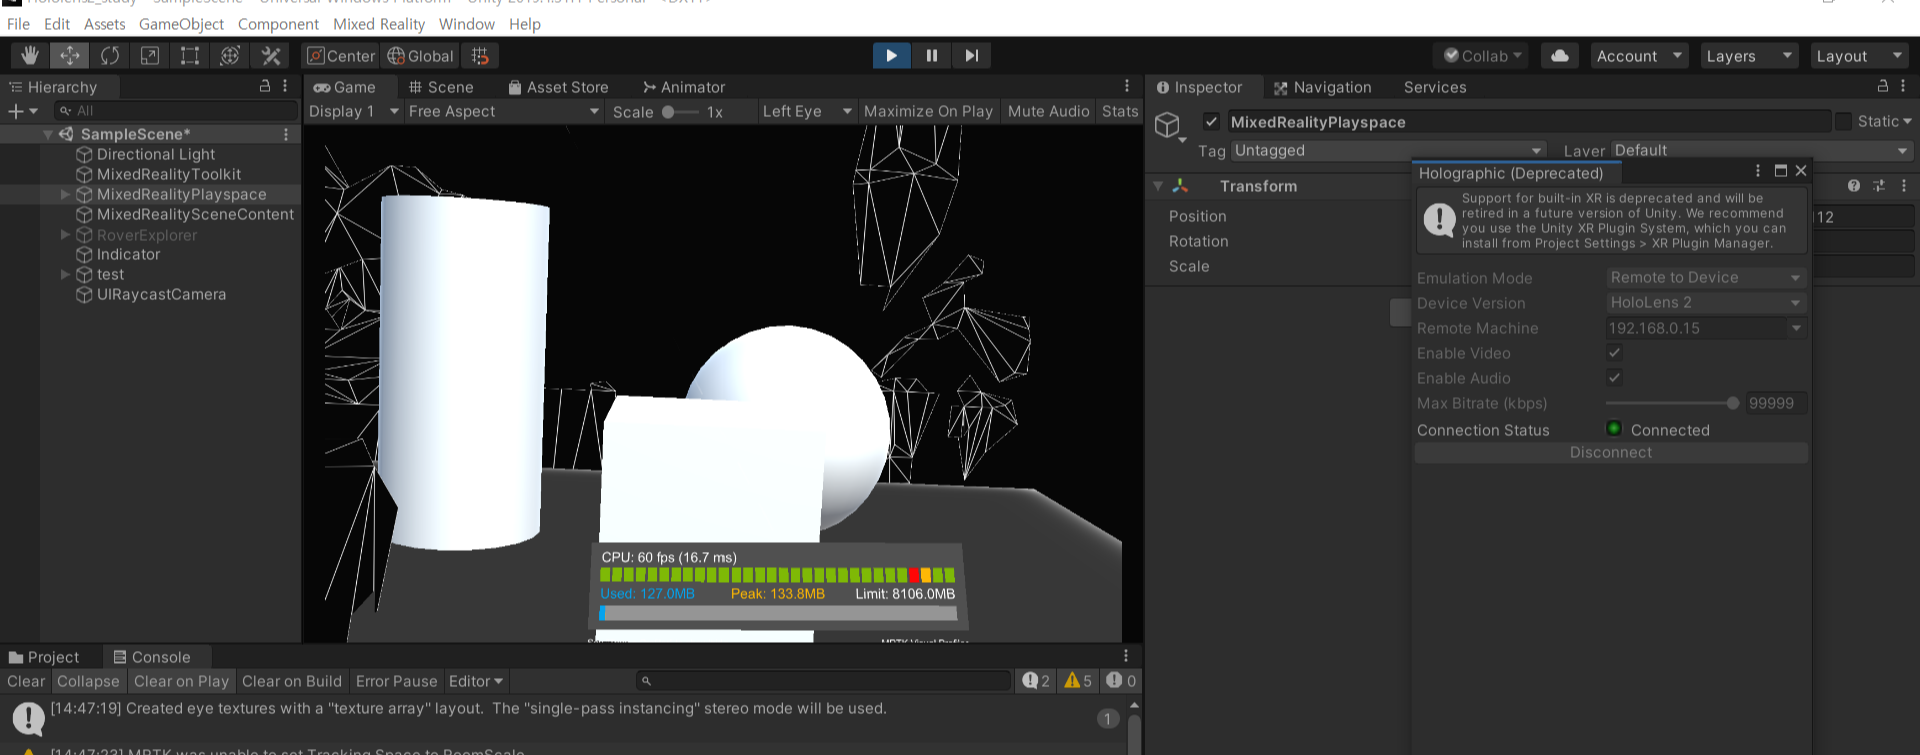Open the Component menu
The image size is (1920, 755).
click(278, 24)
